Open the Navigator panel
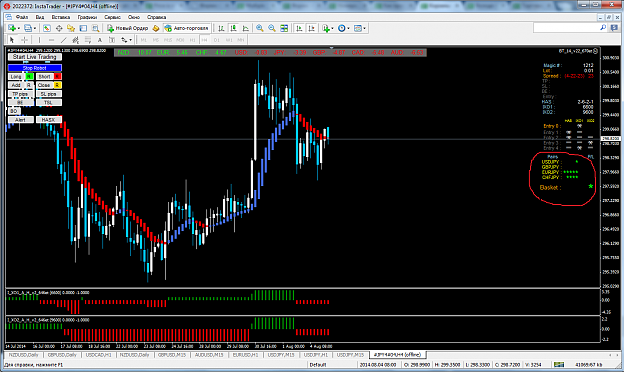 coord(71,28)
